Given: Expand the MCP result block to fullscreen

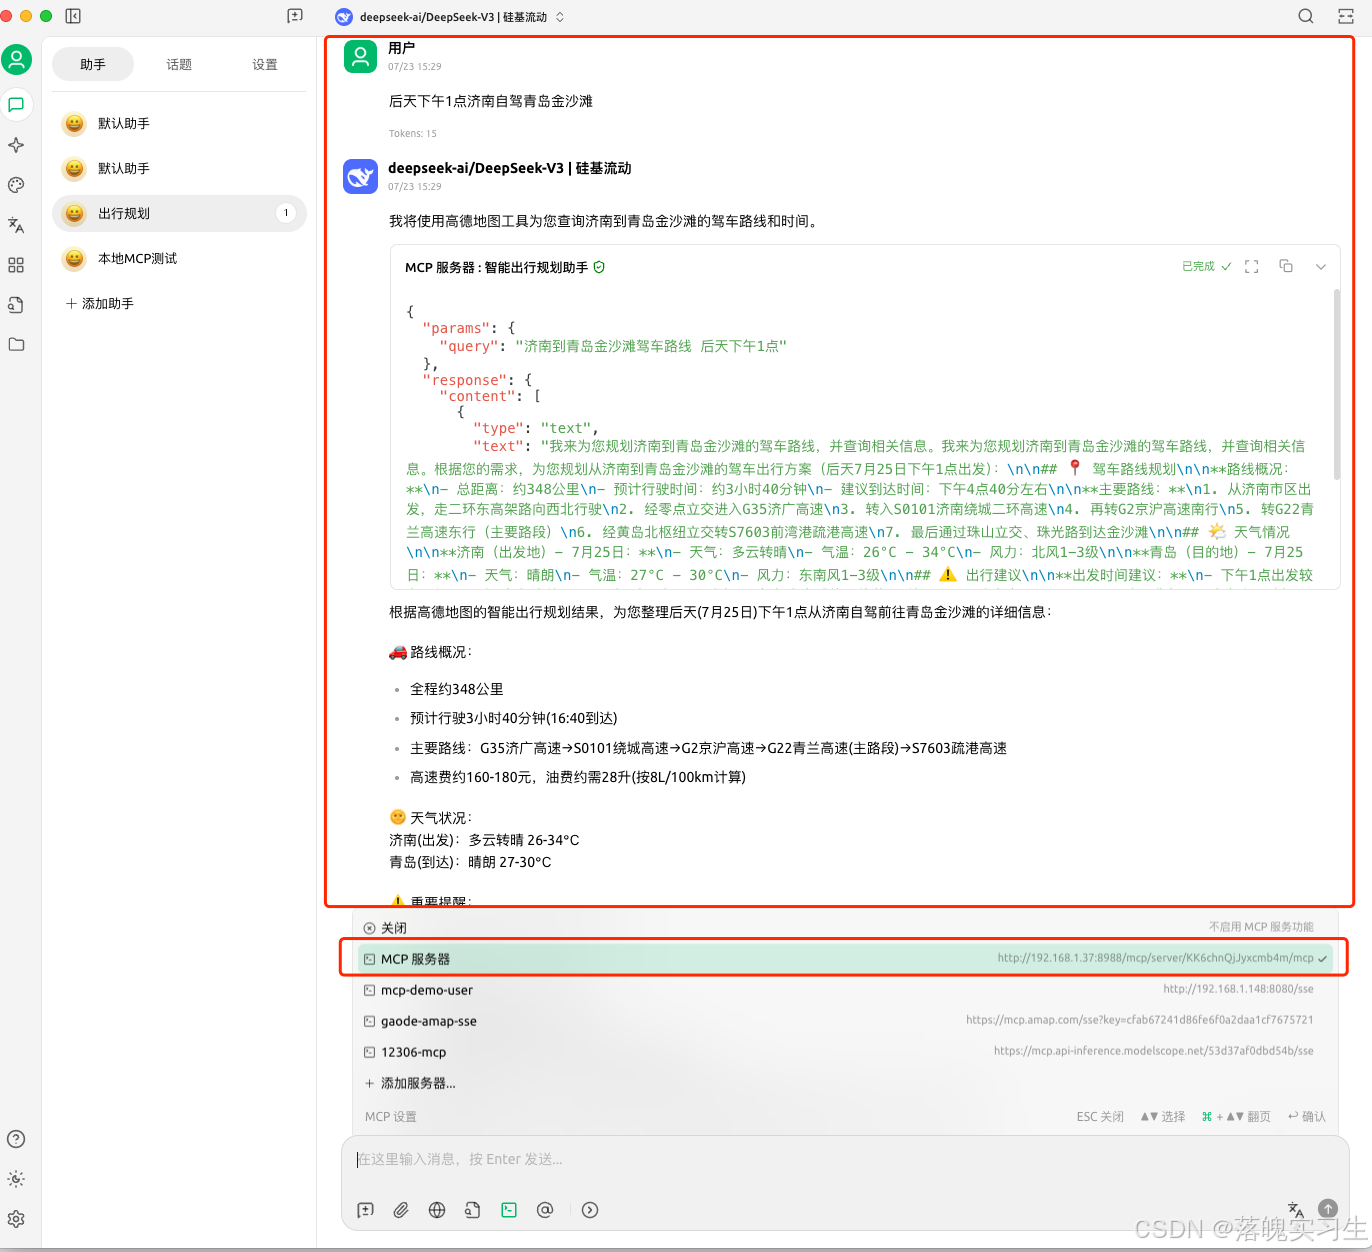Looking at the screenshot, I should tap(1251, 267).
